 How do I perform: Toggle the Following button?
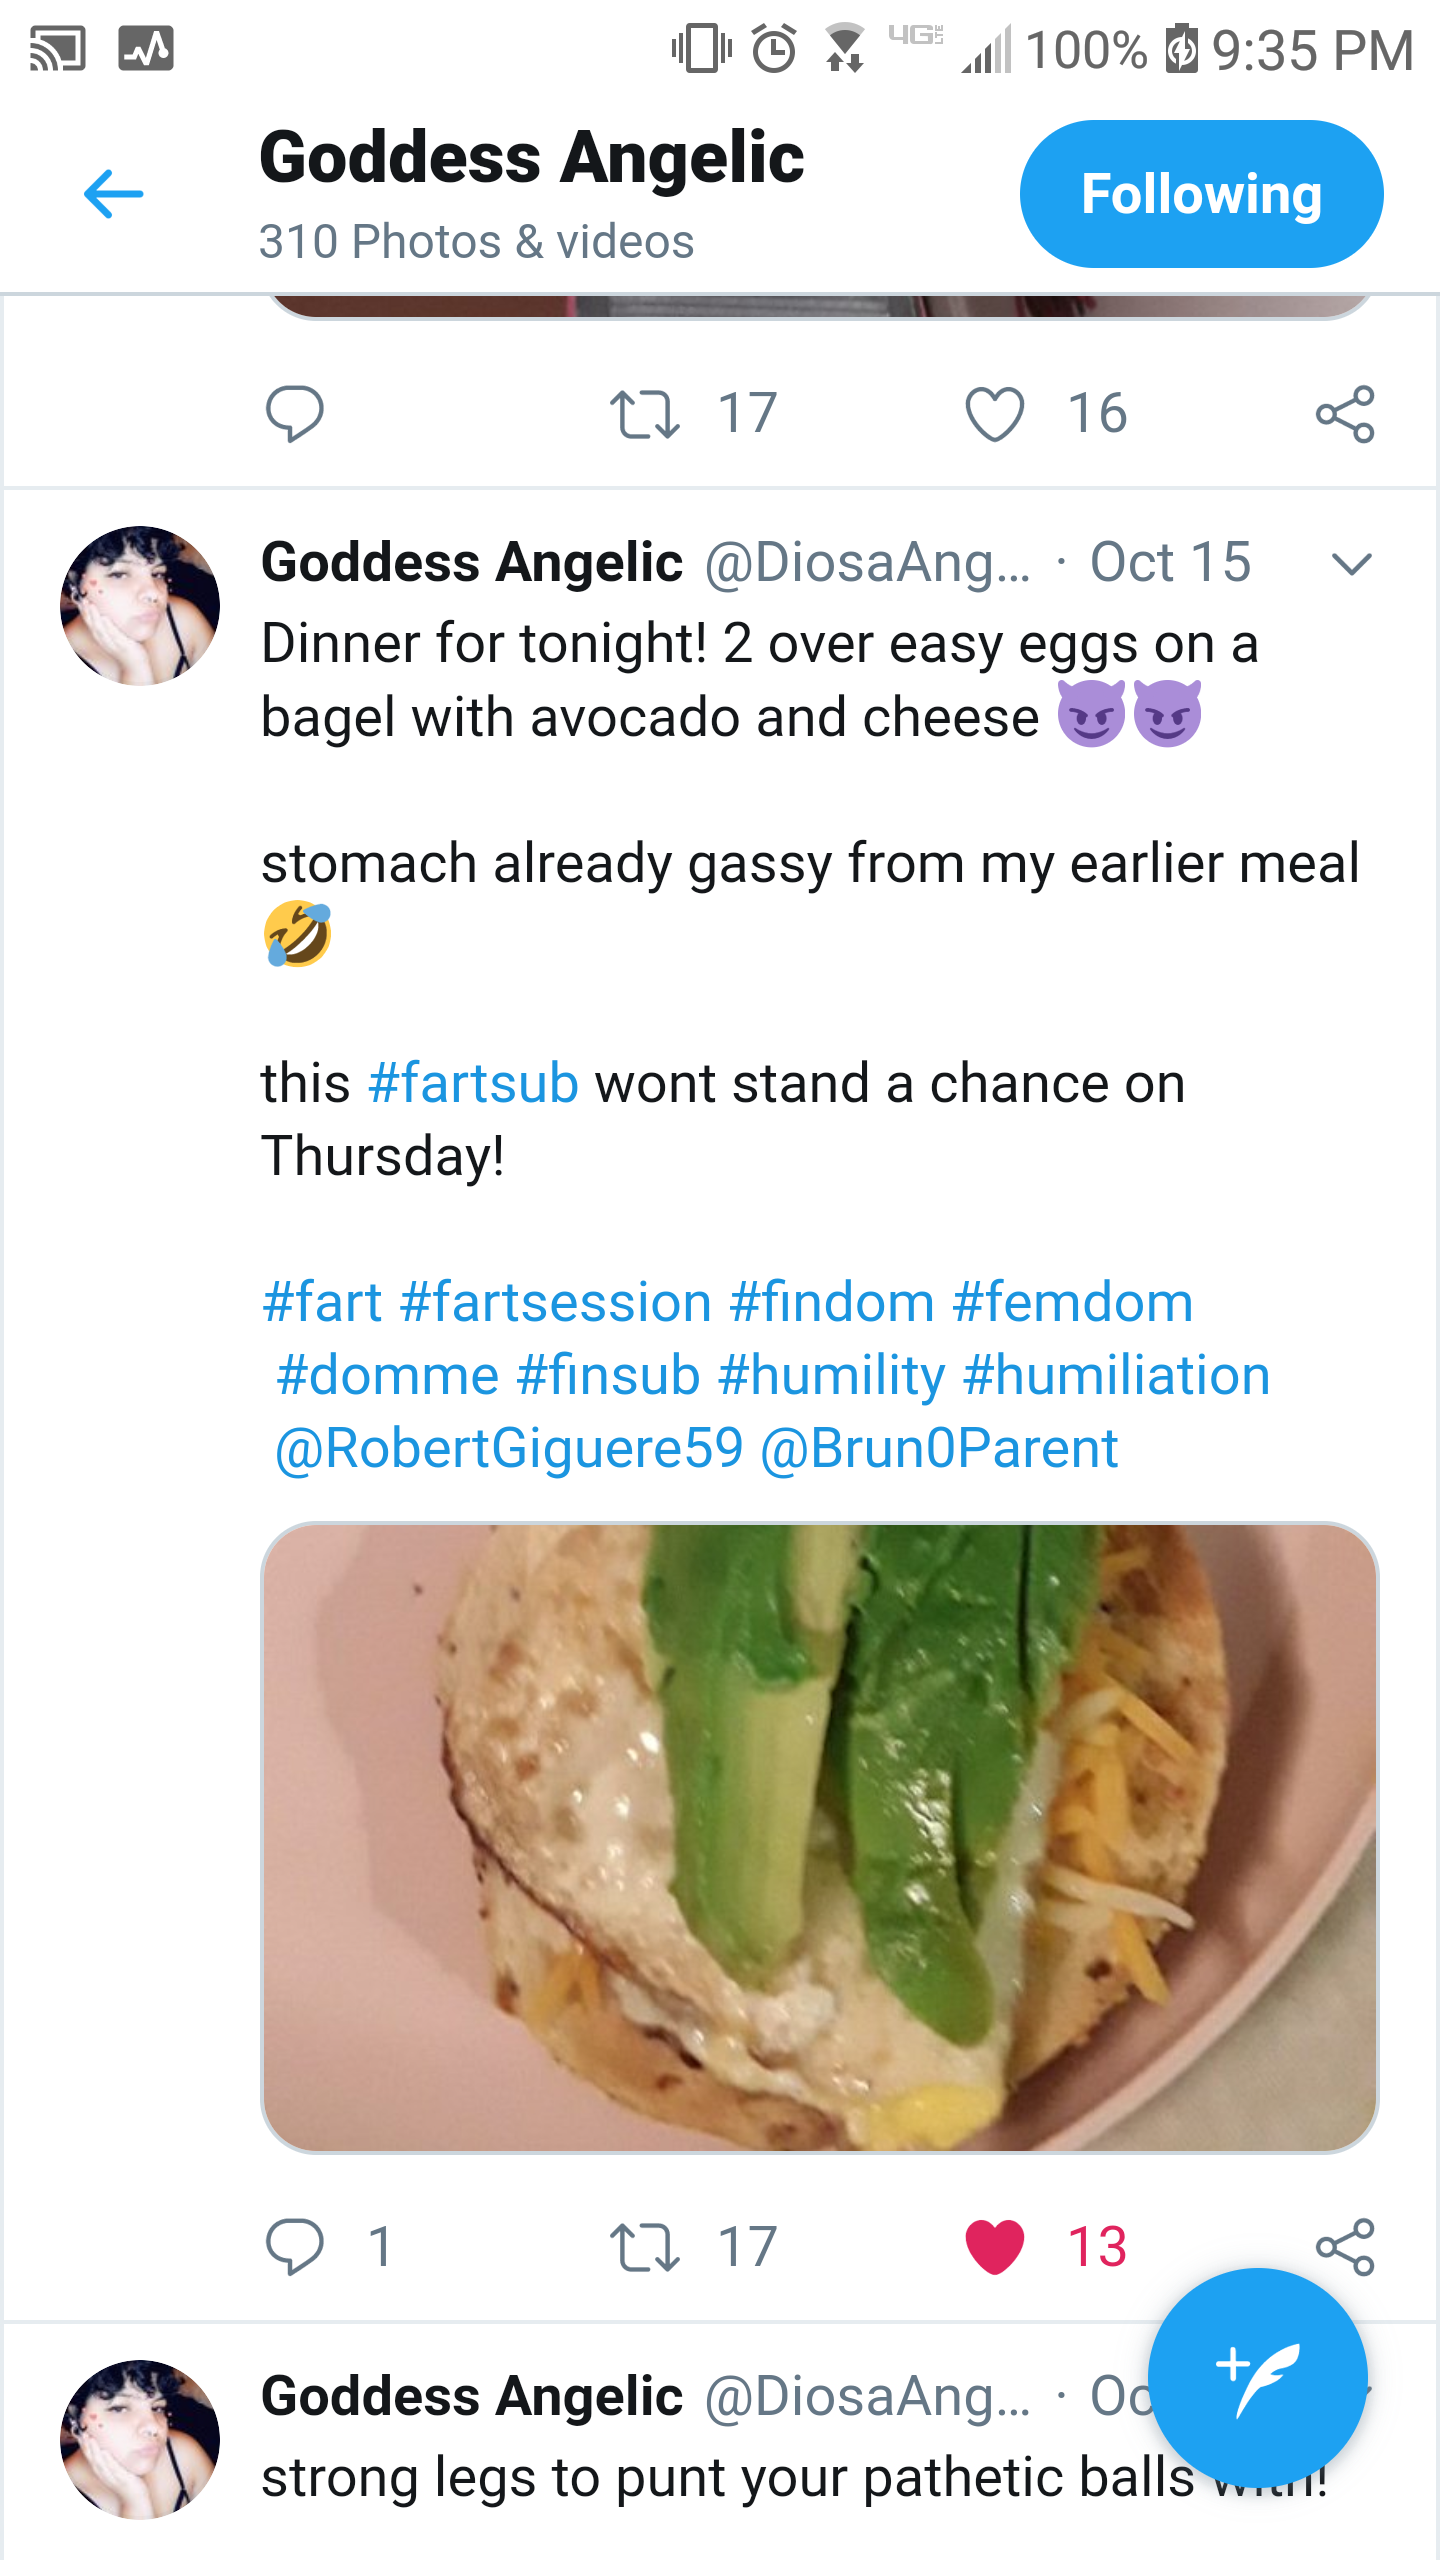[1201, 194]
